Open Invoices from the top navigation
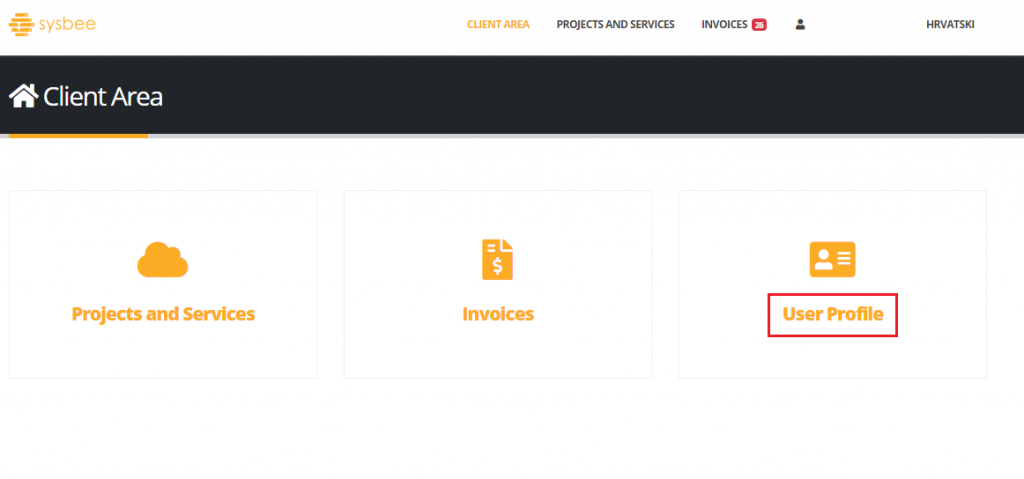 (x=724, y=25)
